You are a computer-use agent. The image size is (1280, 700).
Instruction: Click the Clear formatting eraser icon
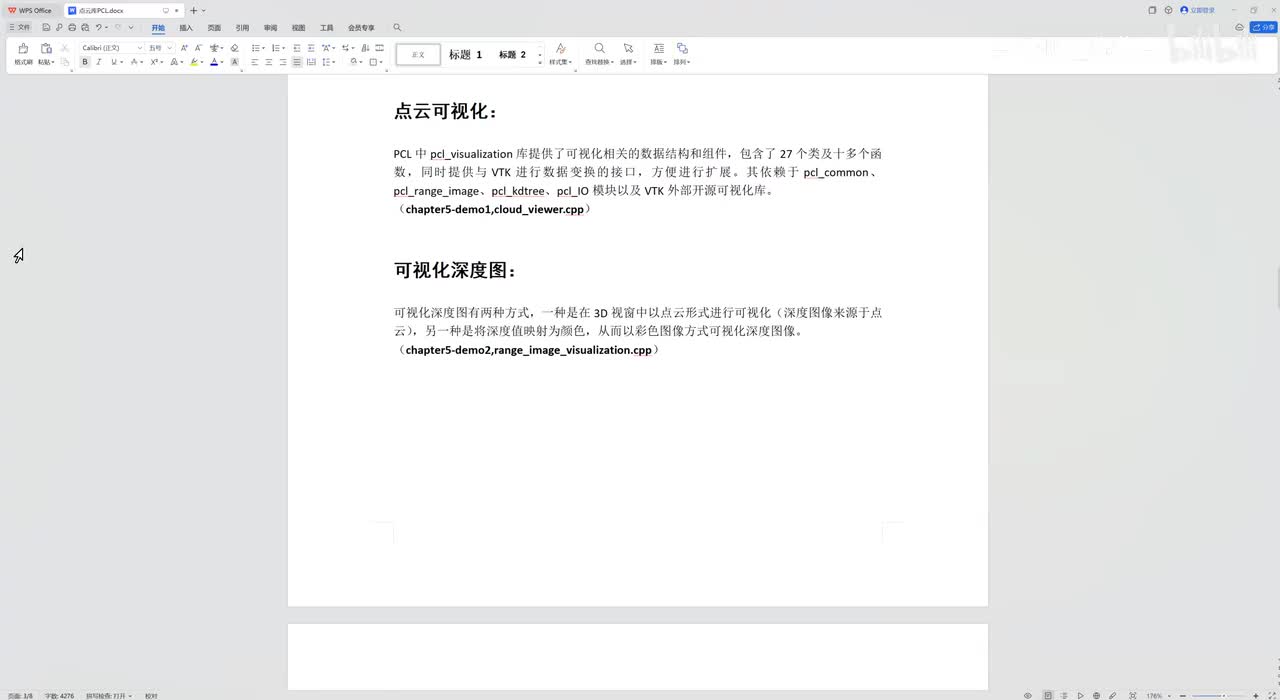coord(234,48)
